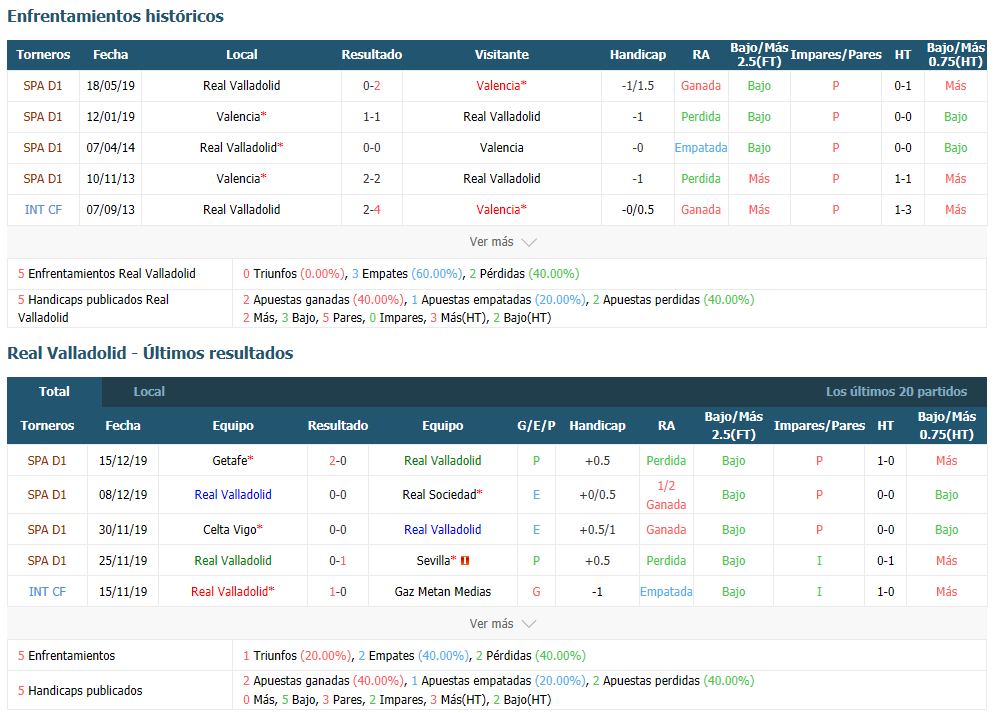This screenshot has width=994, height=713.
Task: Click the 1 Triunfos (20.00%) statistic
Action: (x=297, y=656)
